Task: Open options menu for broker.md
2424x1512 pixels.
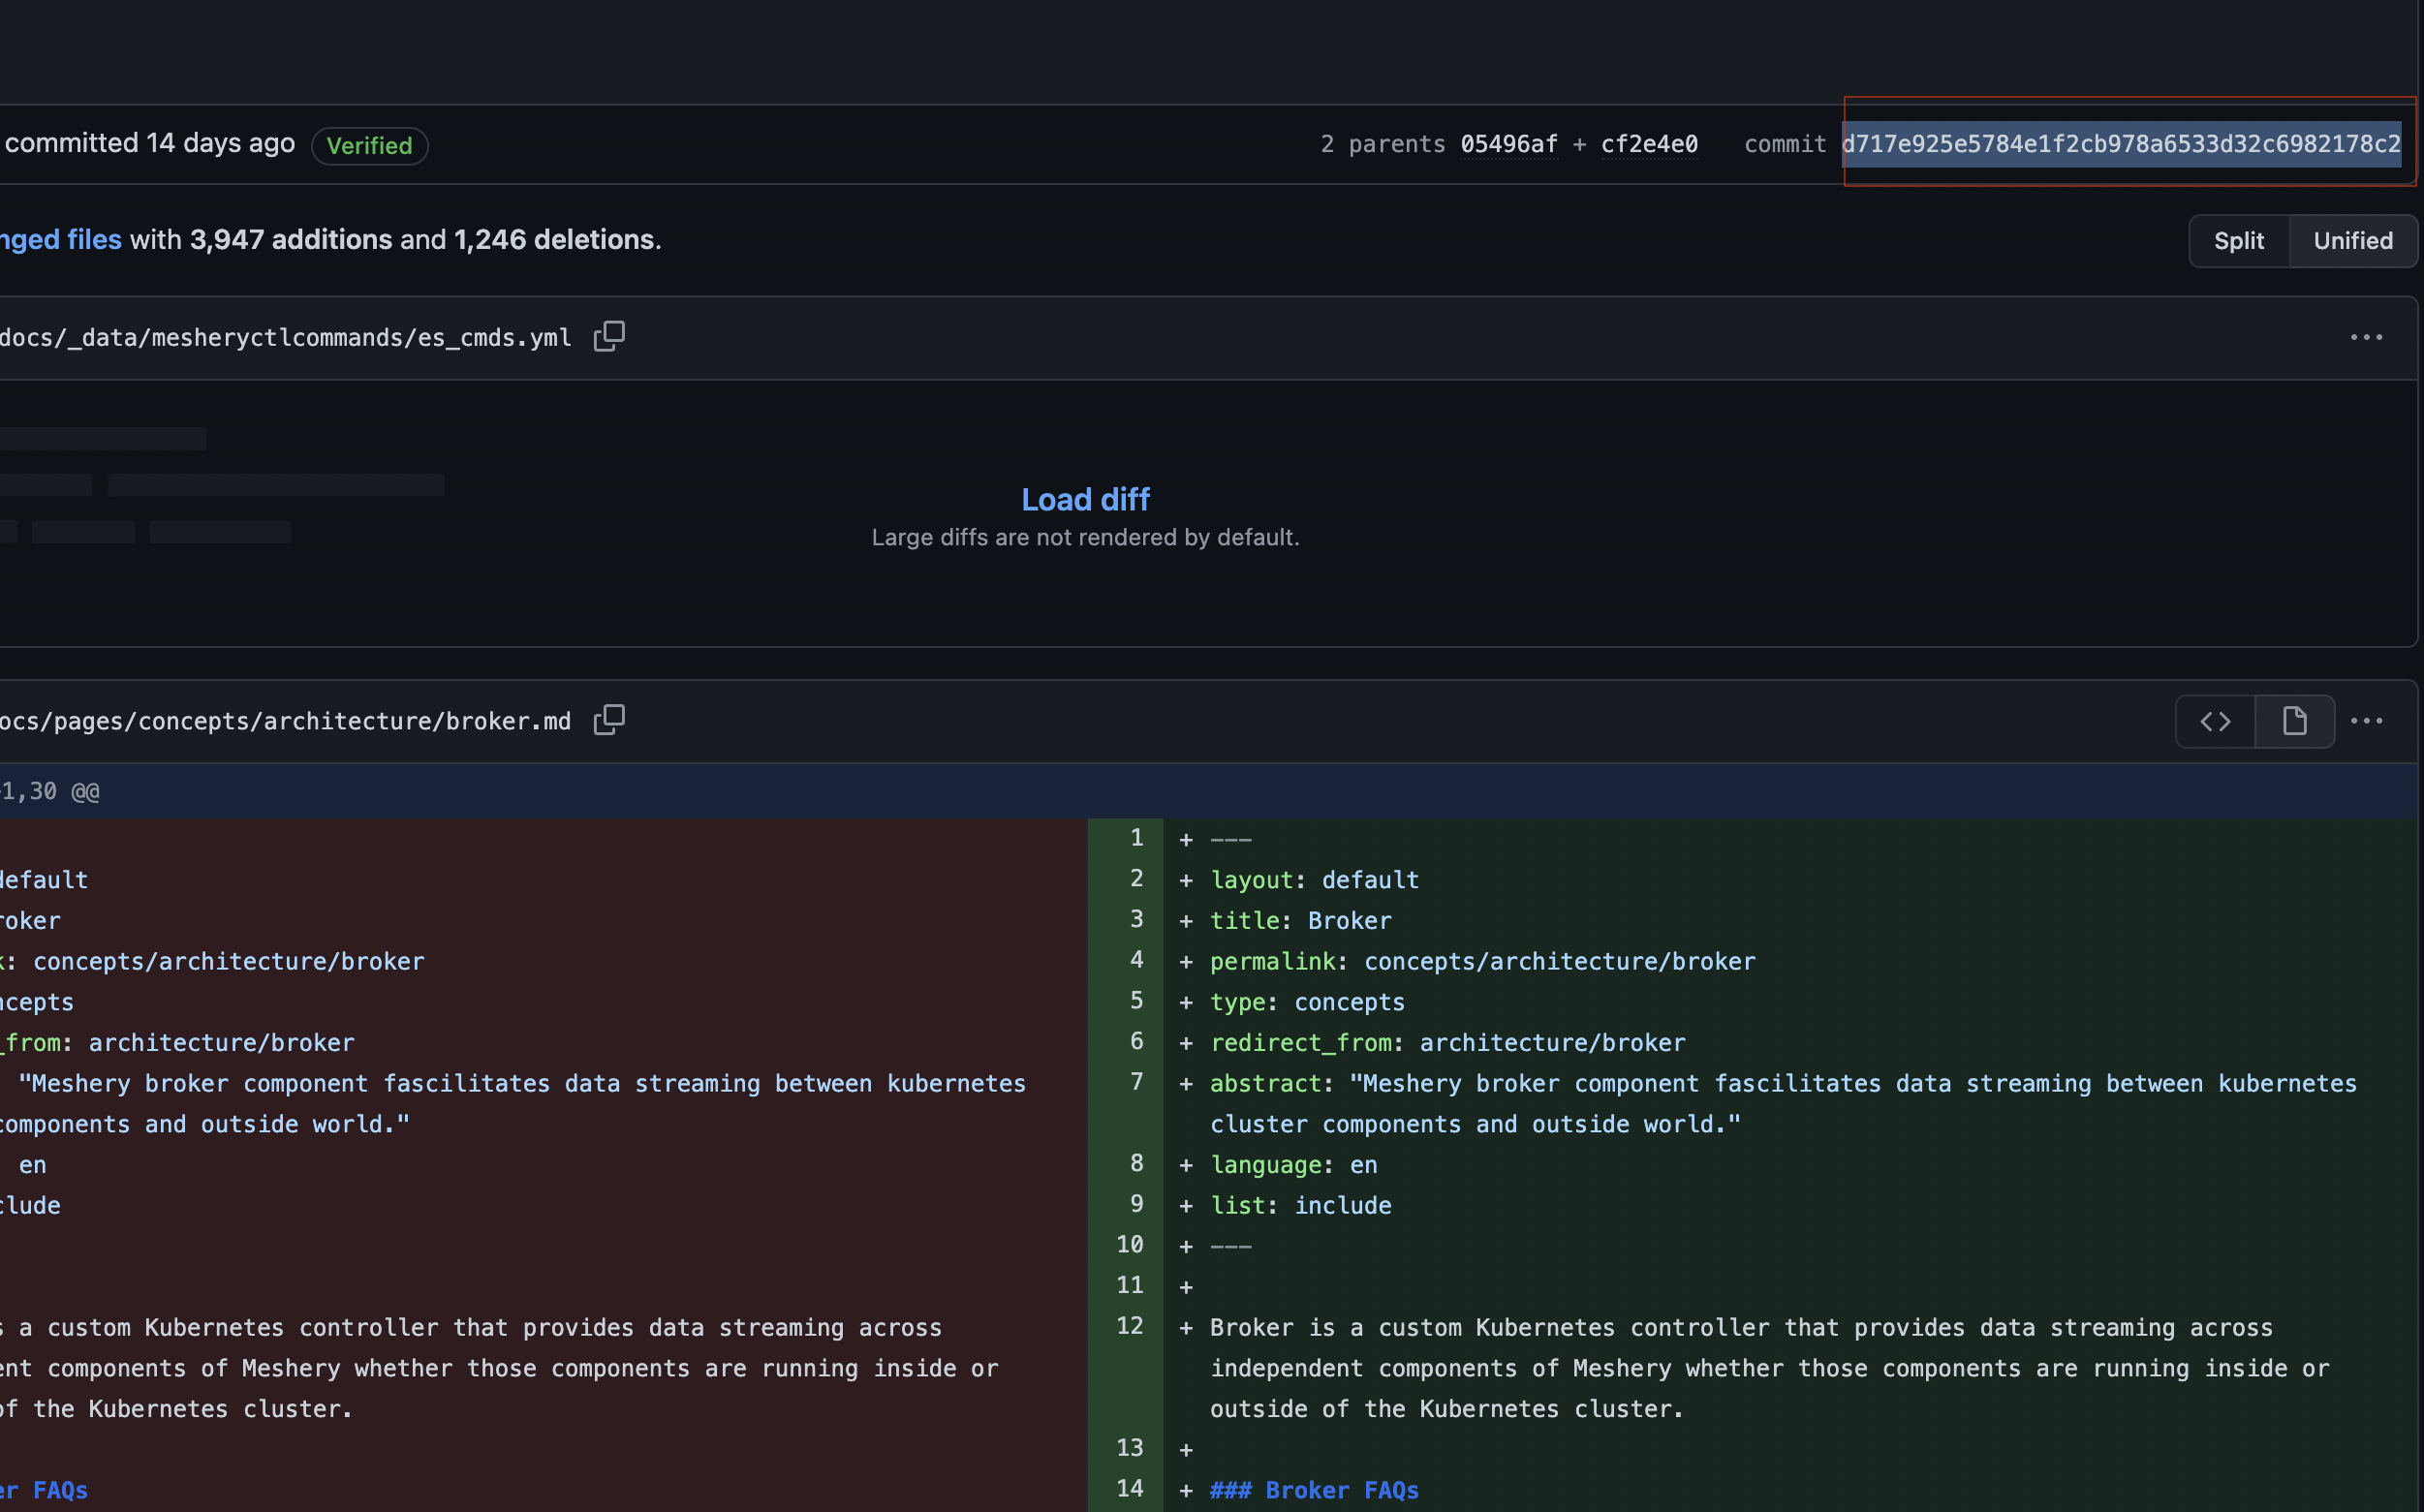Action: 2366,721
